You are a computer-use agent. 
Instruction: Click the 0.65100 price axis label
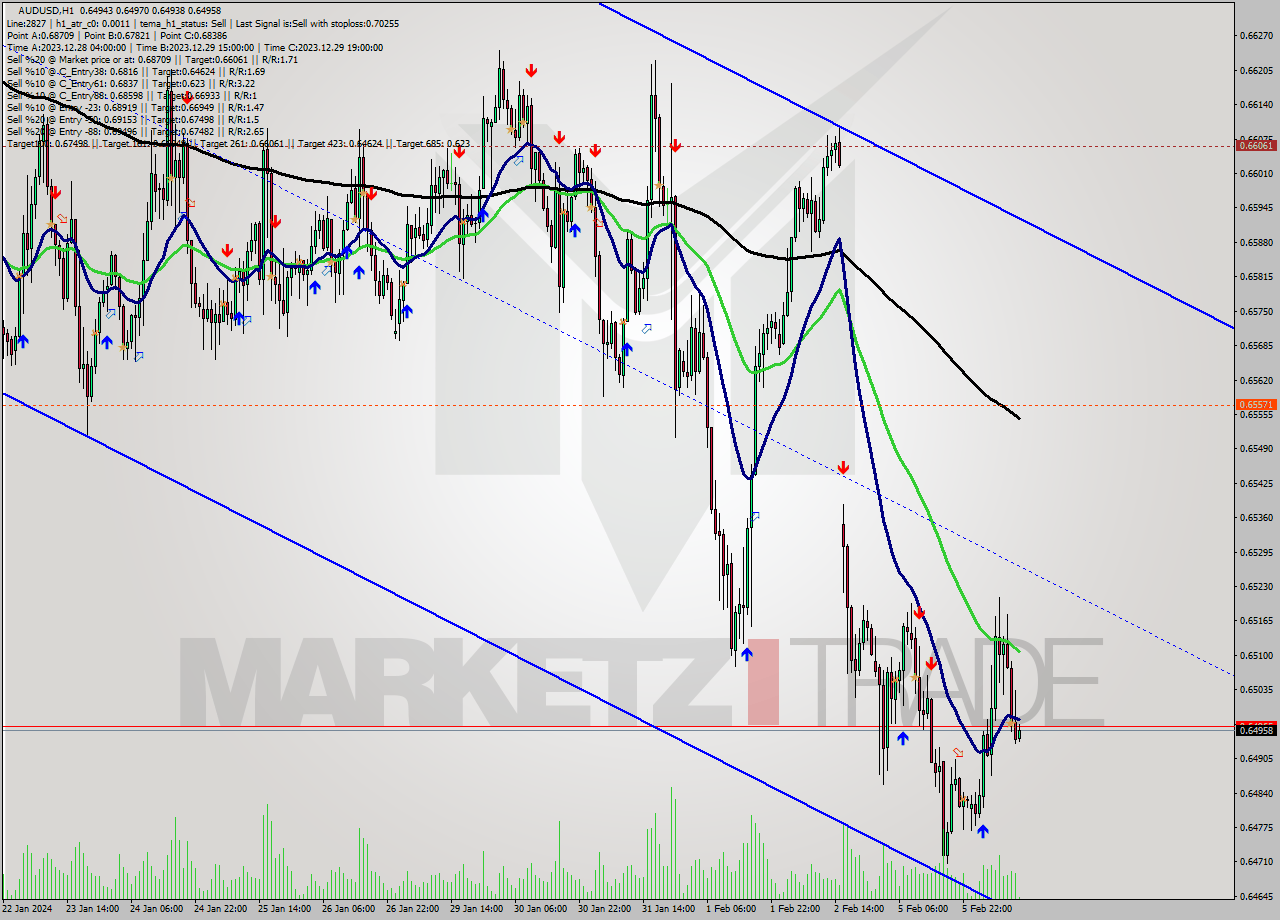1256,656
